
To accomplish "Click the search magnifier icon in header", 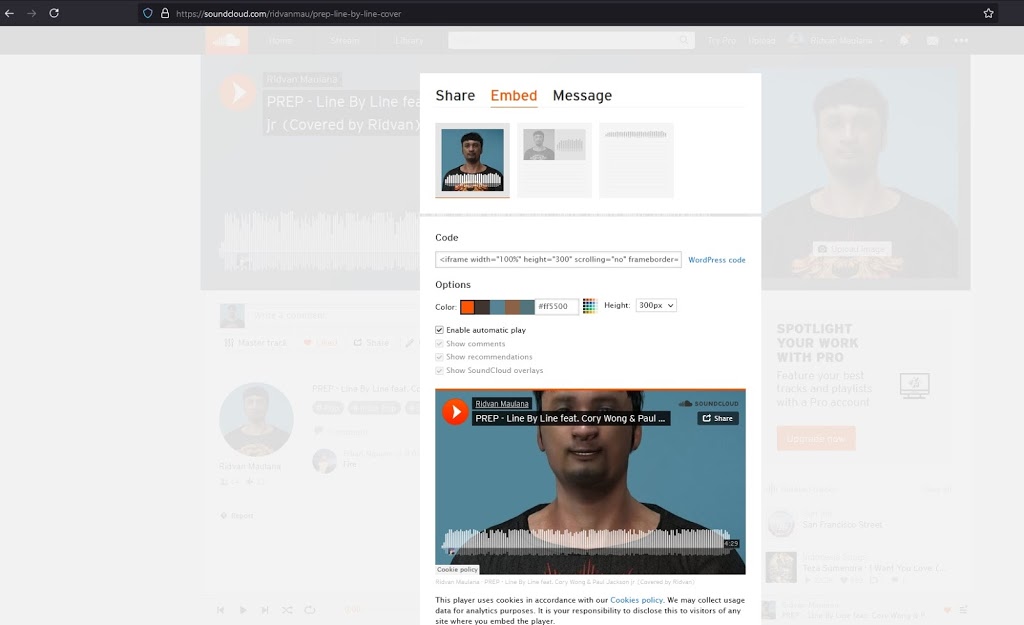I will click(684, 40).
